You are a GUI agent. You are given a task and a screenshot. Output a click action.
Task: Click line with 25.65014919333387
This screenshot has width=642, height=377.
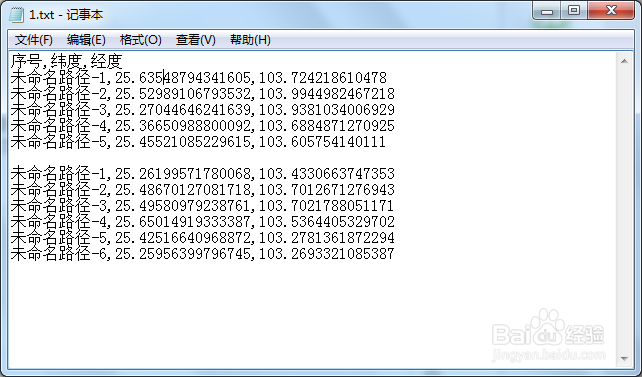coord(203,222)
